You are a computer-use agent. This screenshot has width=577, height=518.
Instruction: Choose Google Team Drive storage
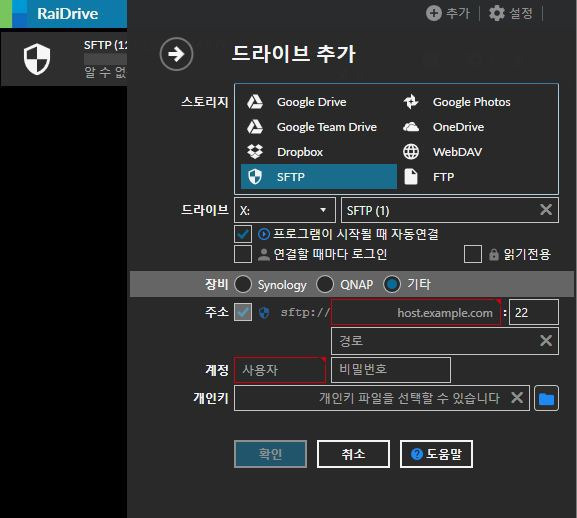(x=319, y=127)
